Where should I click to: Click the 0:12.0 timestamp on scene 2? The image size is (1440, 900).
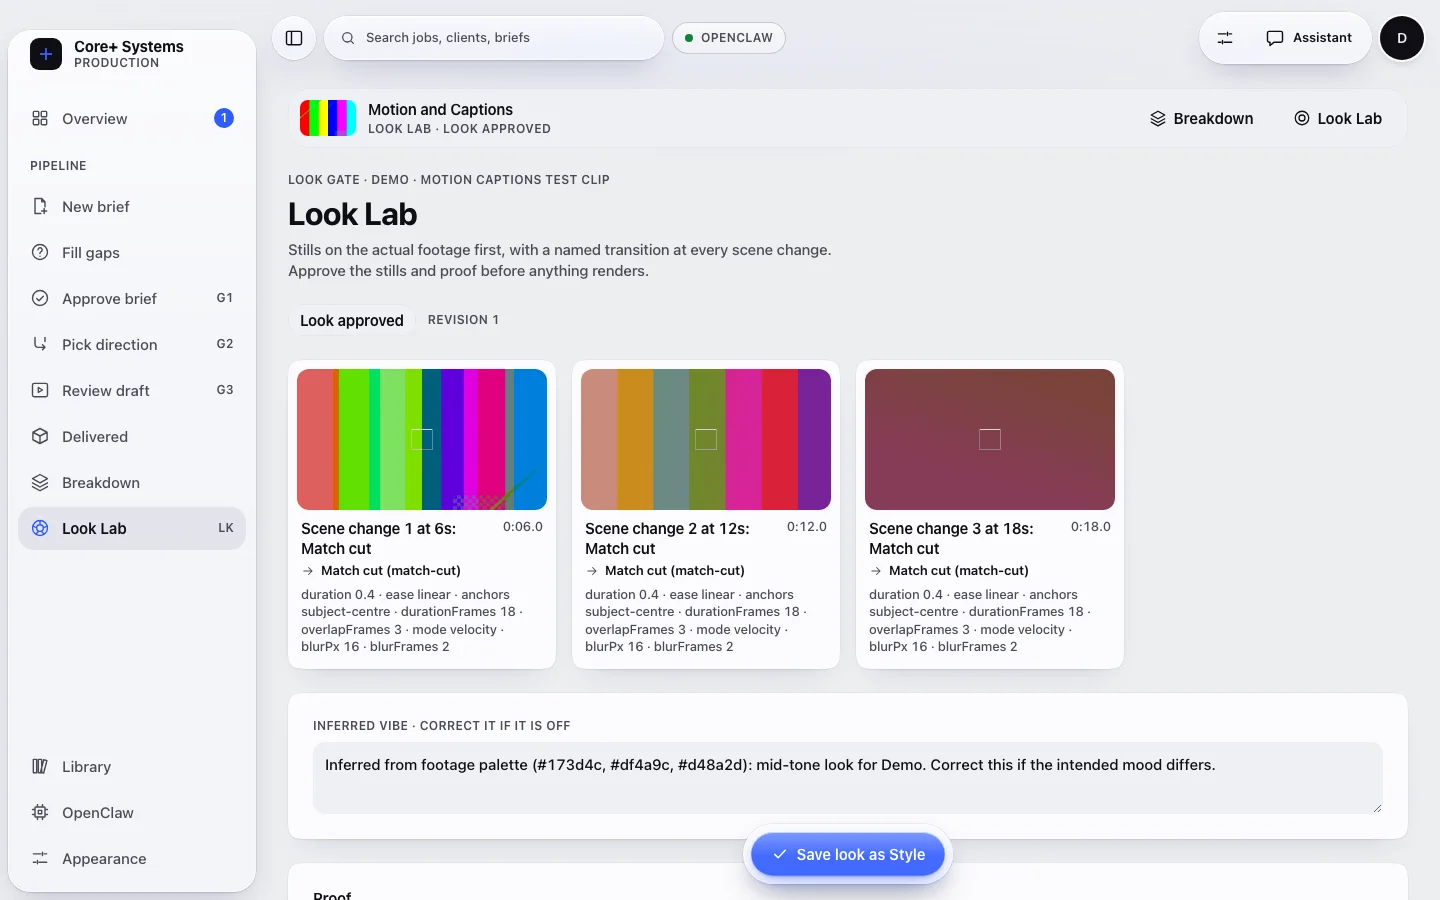(807, 527)
